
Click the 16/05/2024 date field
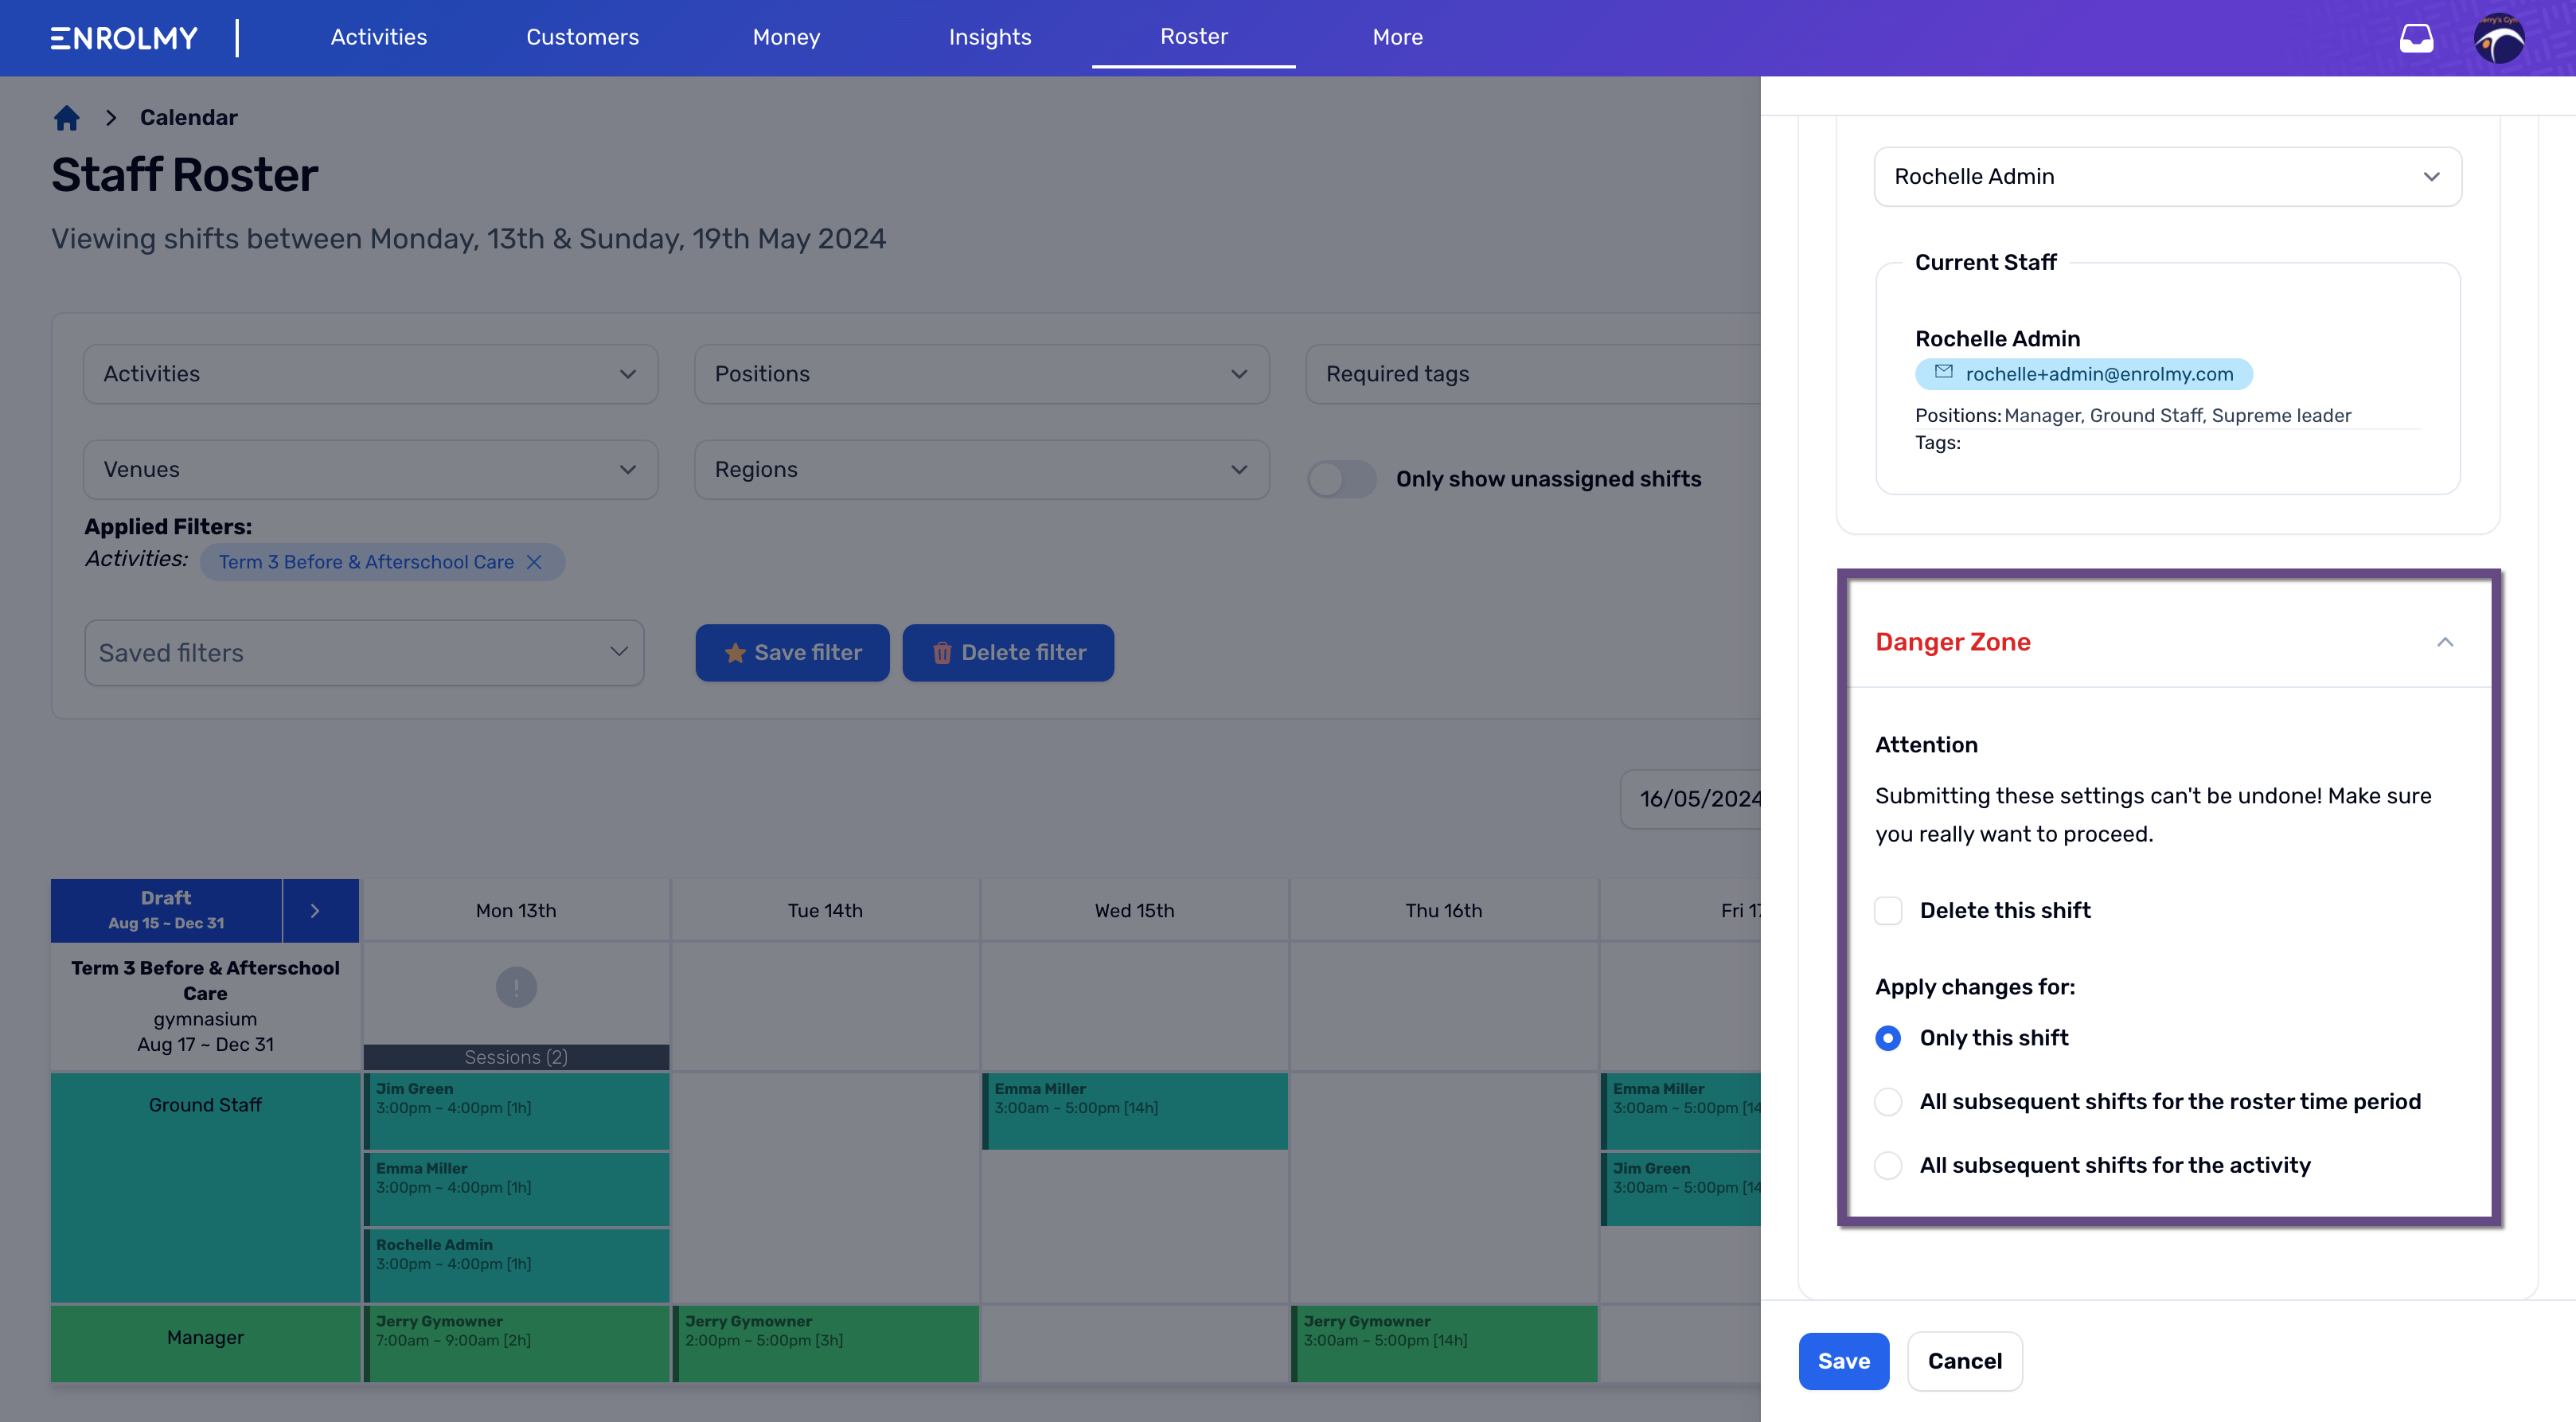(x=1691, y=799)
